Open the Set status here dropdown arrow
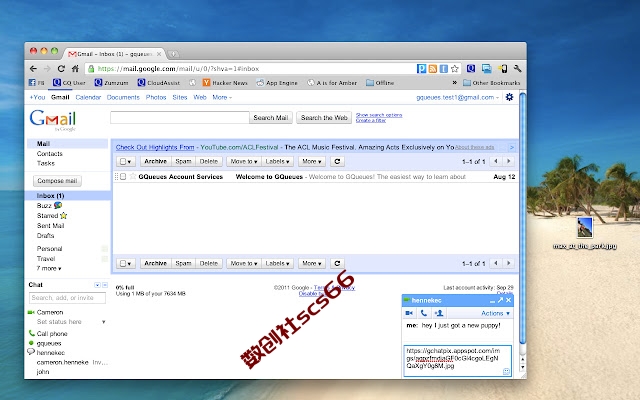Viewport: 640px width, 400px height. tap(104, 322)
